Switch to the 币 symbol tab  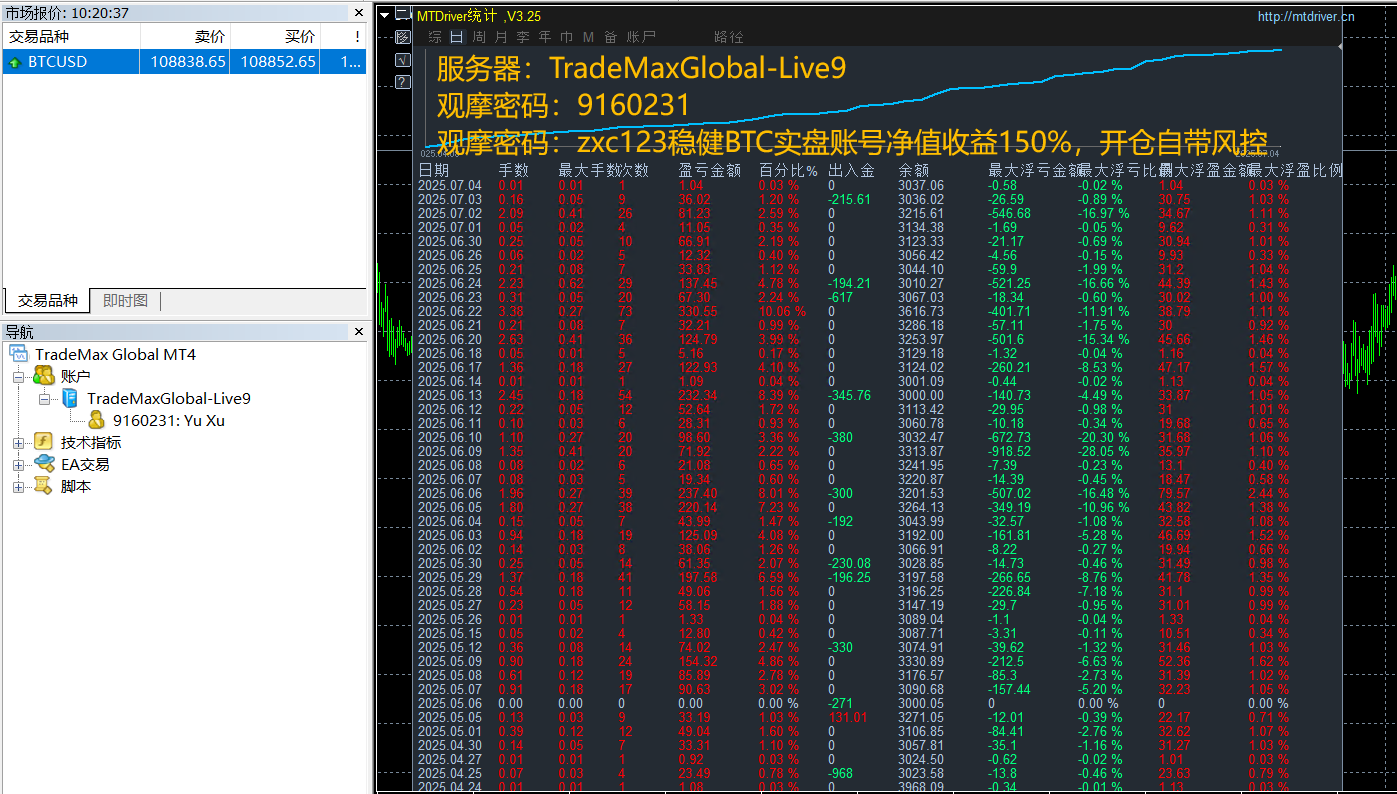click(x=567, y=37)
